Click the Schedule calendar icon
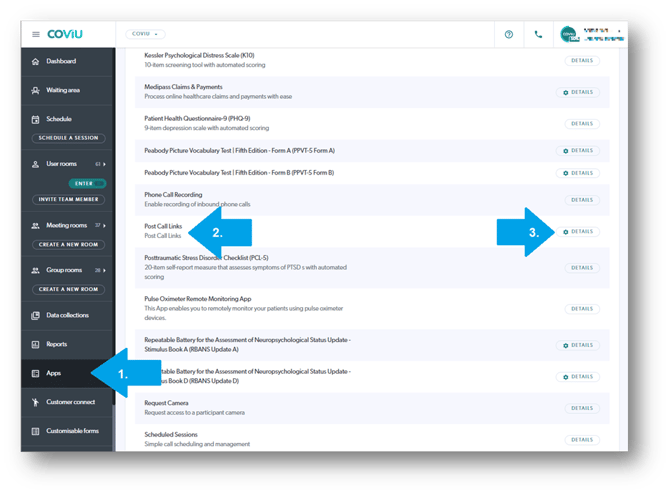The image size is (670, 494). 36,118
